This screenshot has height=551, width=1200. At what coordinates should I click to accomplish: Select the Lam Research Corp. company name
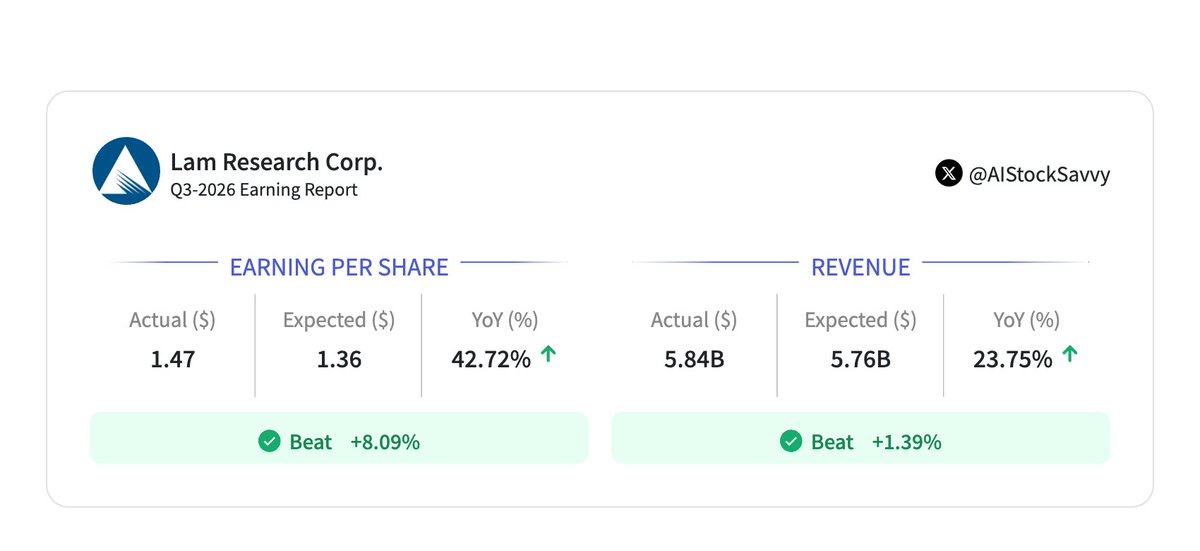coord(276,162)
